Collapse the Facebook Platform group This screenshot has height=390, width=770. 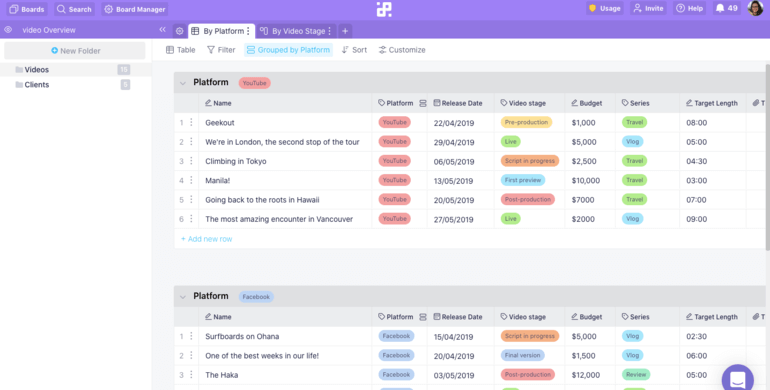(x=183, y=297)
